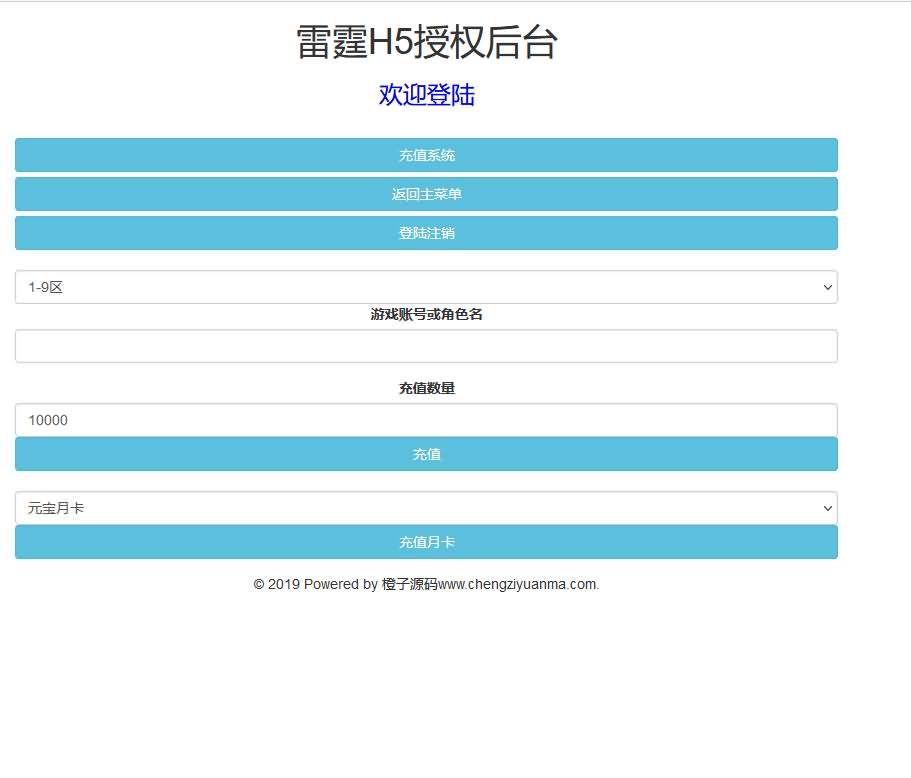Click the 充值数量 amount field showing 10000
The height and width of the screenshot is (778, 911).
(x=426, y=420)
